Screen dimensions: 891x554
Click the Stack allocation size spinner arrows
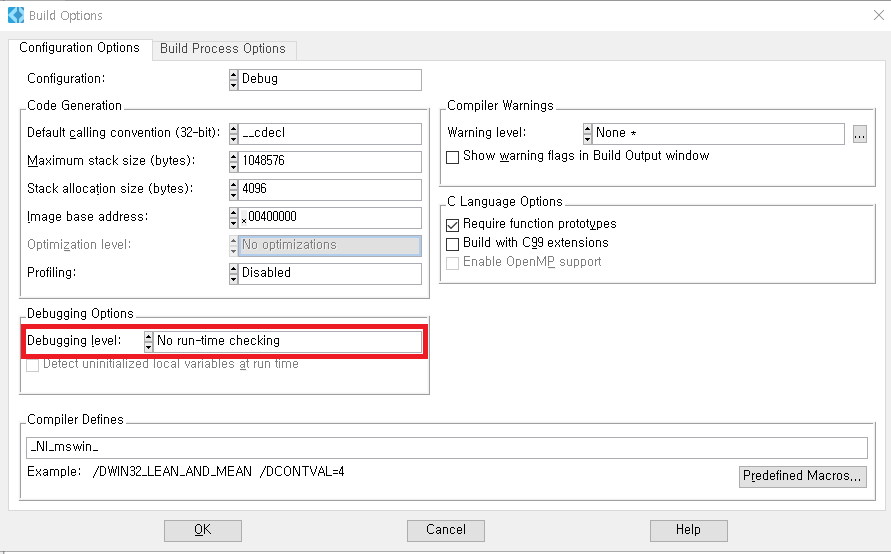coord(233,189)
